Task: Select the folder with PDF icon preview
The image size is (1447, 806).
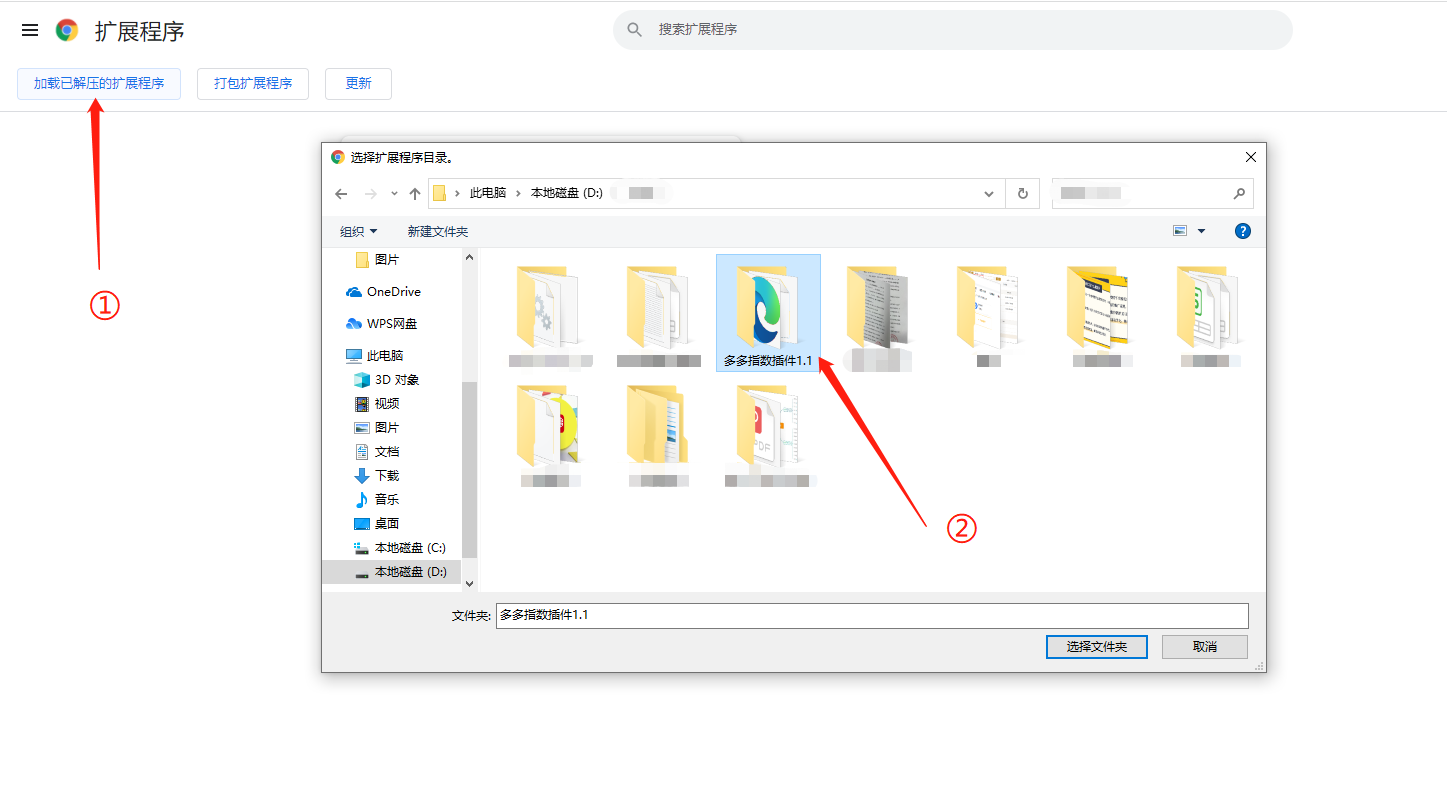Action: pyautogui.click(x=768, y=434)
